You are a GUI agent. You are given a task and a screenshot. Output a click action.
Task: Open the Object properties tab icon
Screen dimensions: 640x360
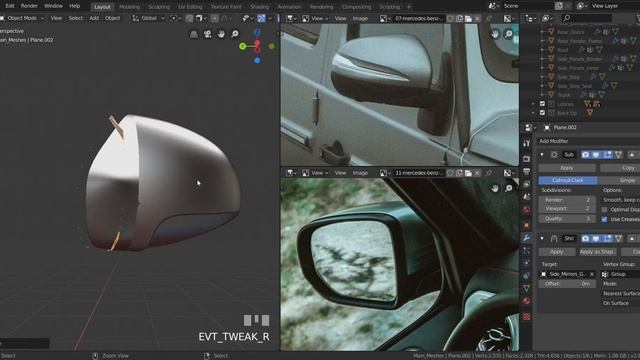pos(527,225)
